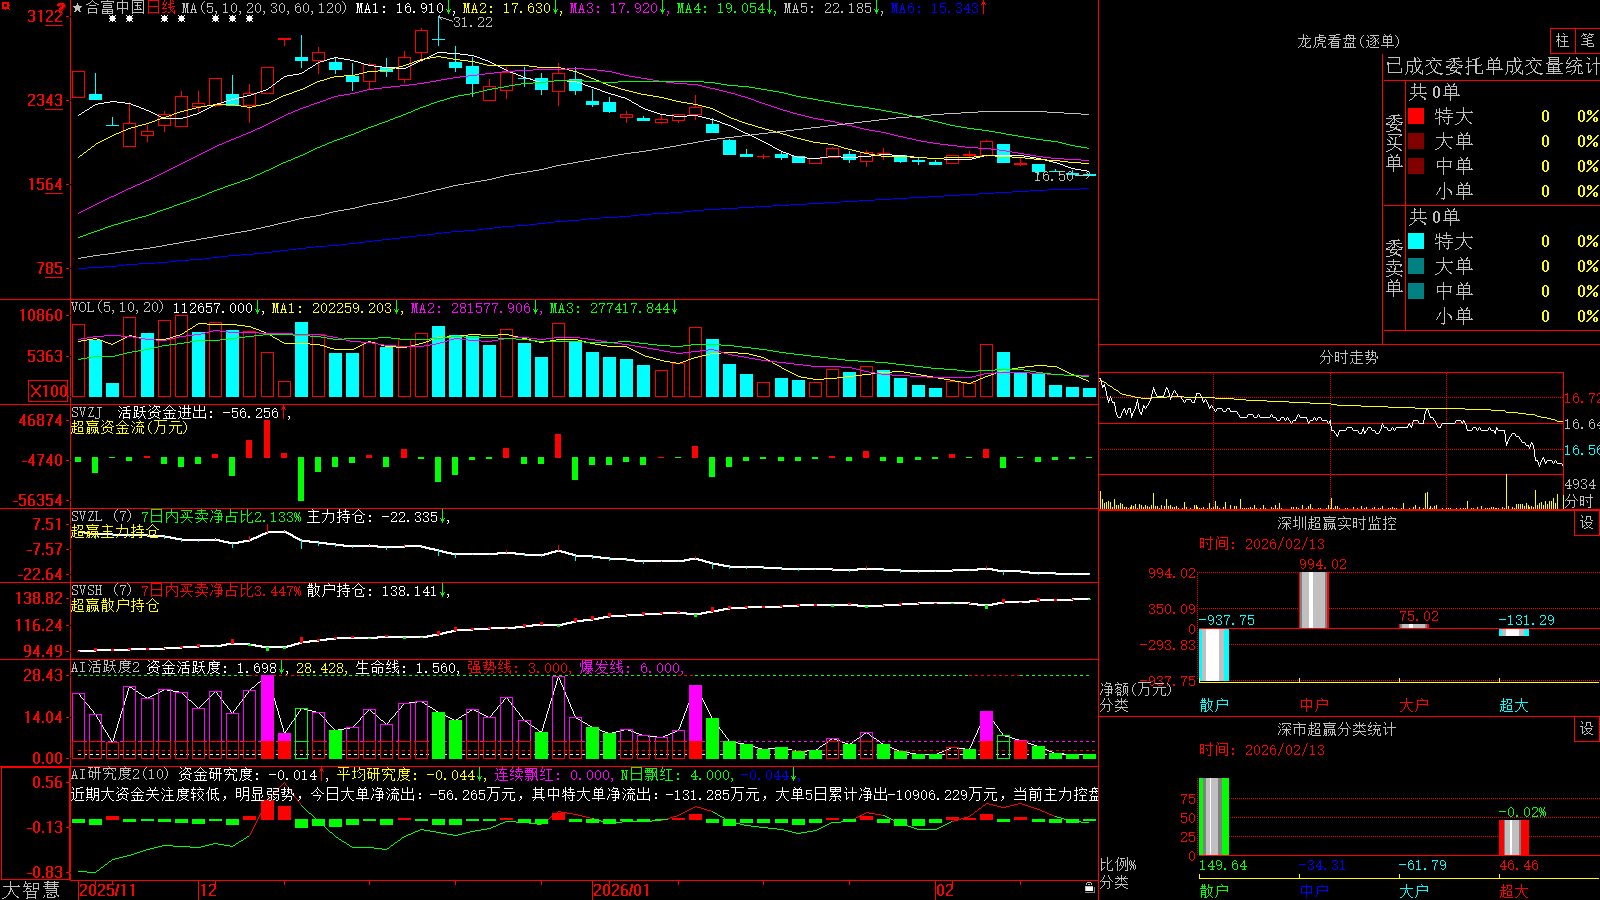
Task: Click red 特大 buy order color swatch
Action: [x=1416, y=116]
